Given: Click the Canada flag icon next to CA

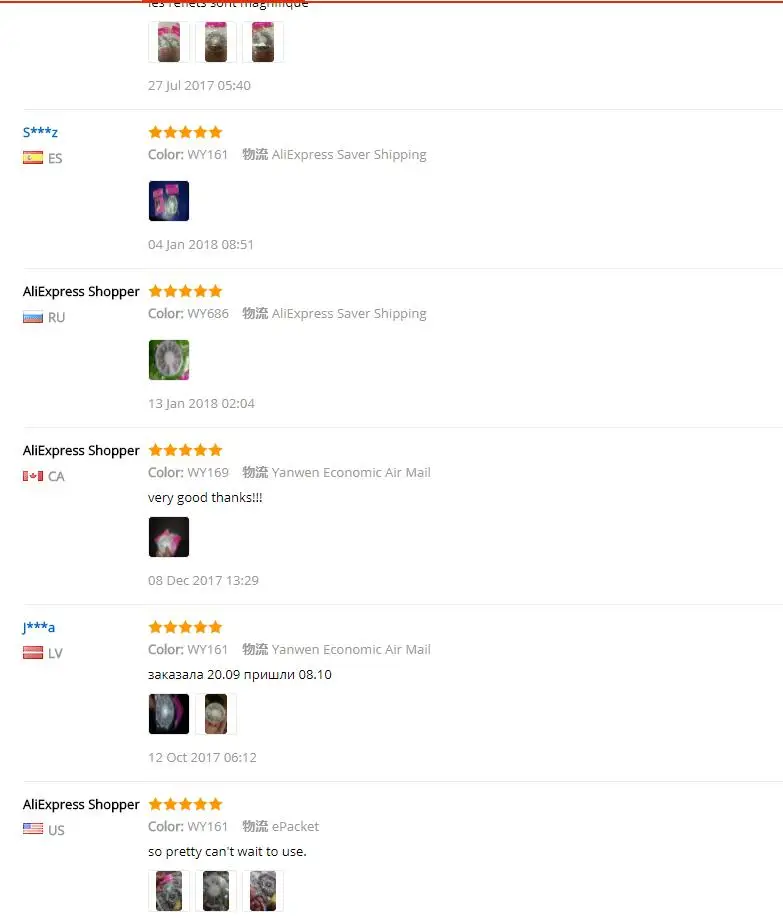Looking at the screenshot, I should click(33, 476).
